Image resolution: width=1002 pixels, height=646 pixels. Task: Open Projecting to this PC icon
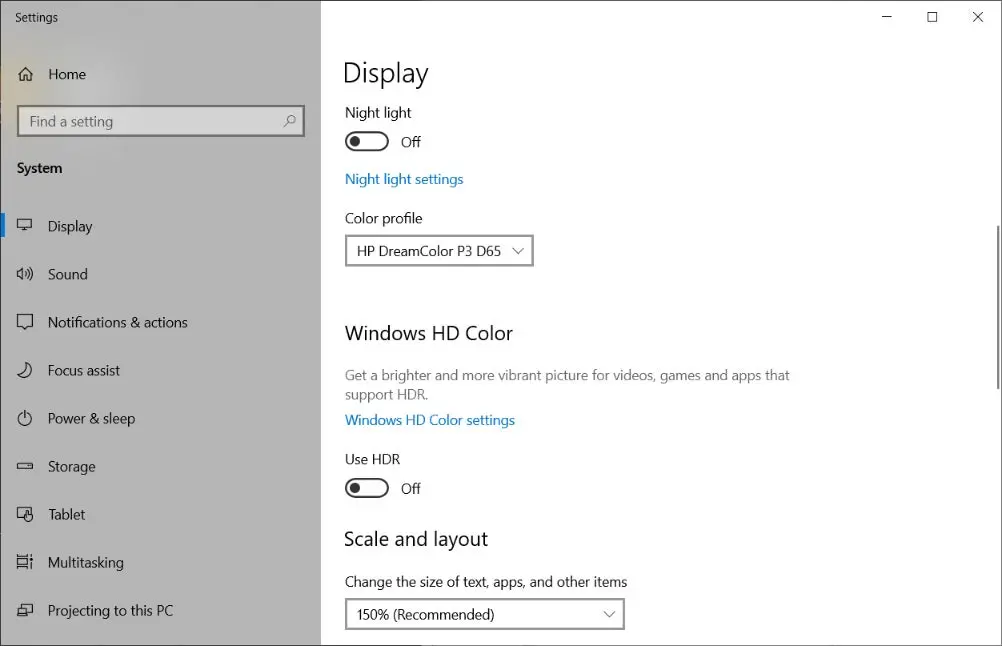tap(24, 610)
